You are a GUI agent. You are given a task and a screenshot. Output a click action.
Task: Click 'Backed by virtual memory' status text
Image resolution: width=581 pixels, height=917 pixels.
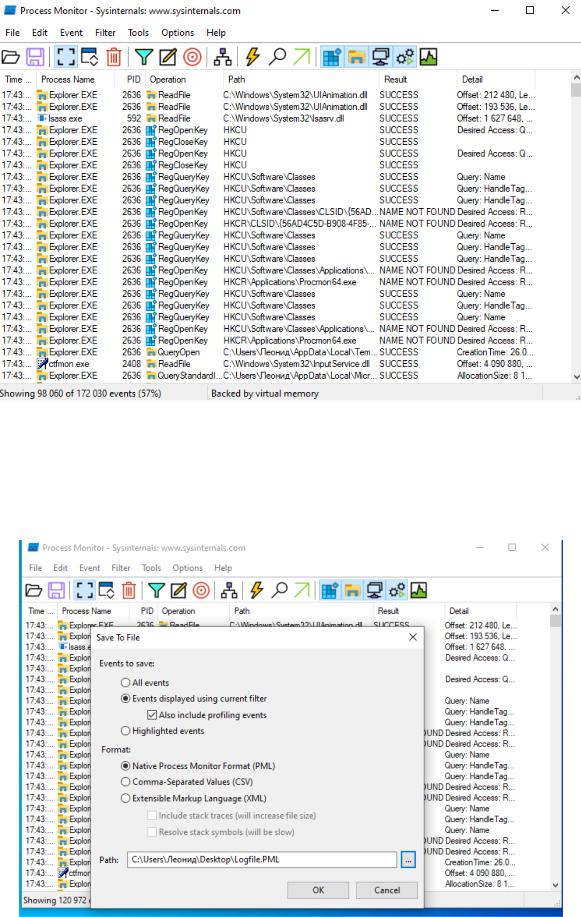point(265,394)
